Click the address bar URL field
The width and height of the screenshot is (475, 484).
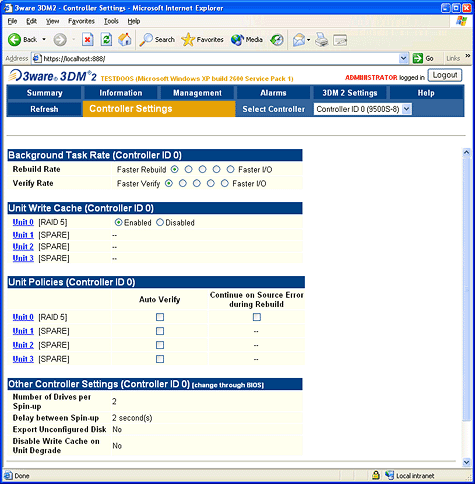click(x=220, y=58)
